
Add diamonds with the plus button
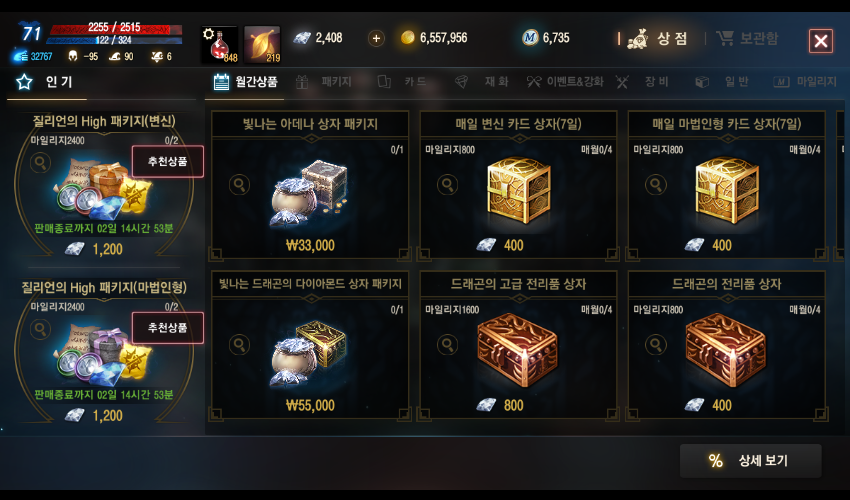tap(376, 38)
